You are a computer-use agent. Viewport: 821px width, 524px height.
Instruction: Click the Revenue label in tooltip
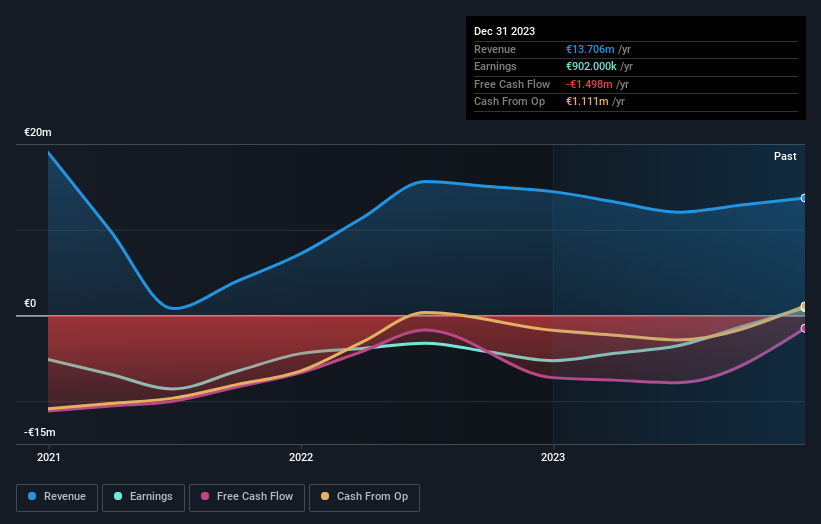[495, 49]
